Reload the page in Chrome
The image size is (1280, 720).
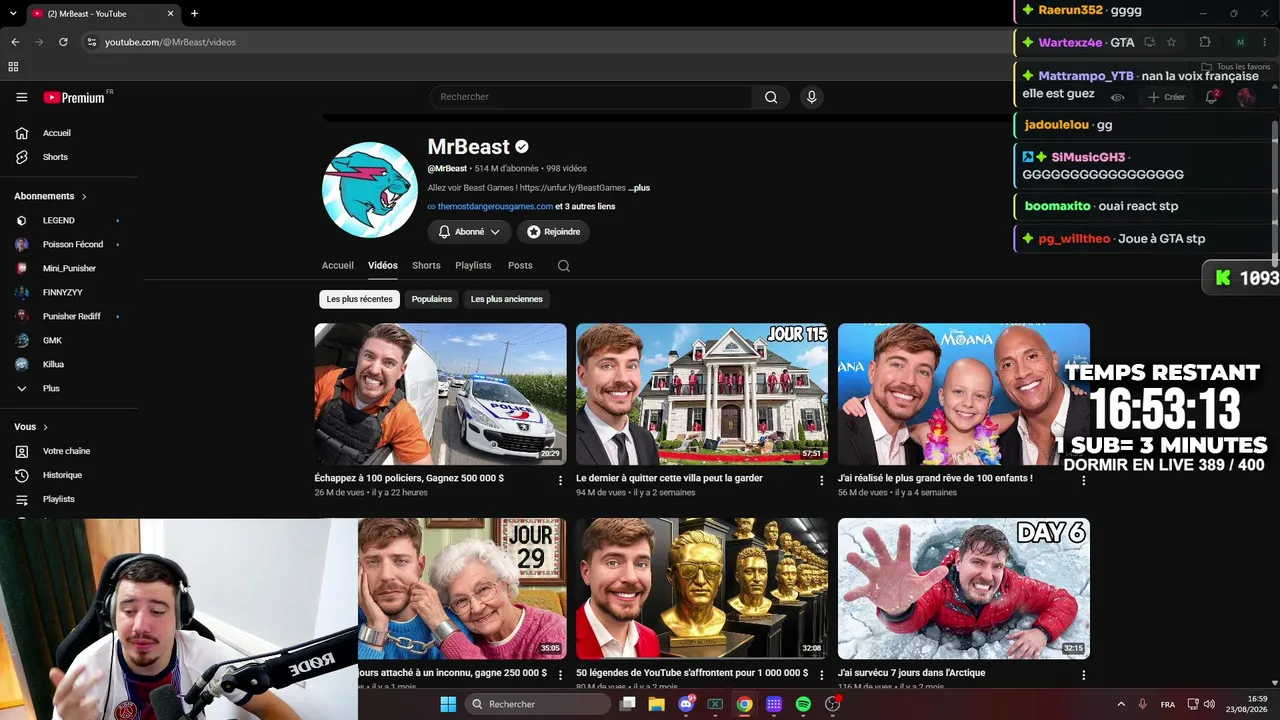point(63,42)
